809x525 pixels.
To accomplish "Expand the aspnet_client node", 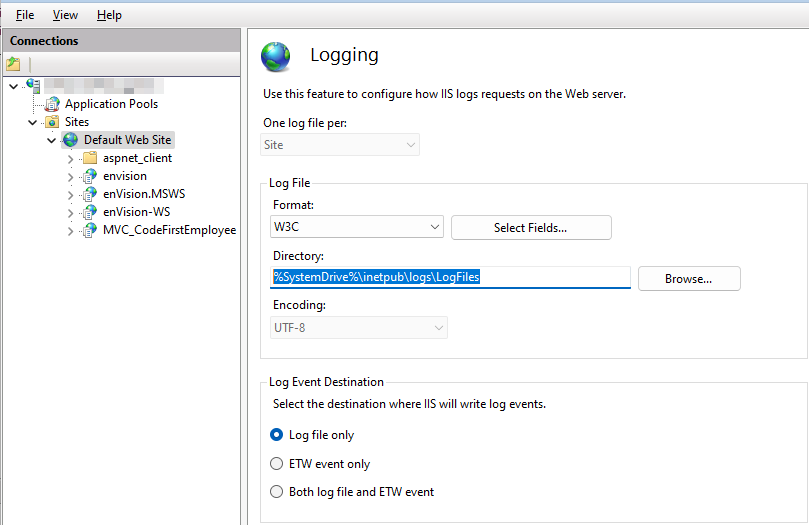I will point(71,159).
